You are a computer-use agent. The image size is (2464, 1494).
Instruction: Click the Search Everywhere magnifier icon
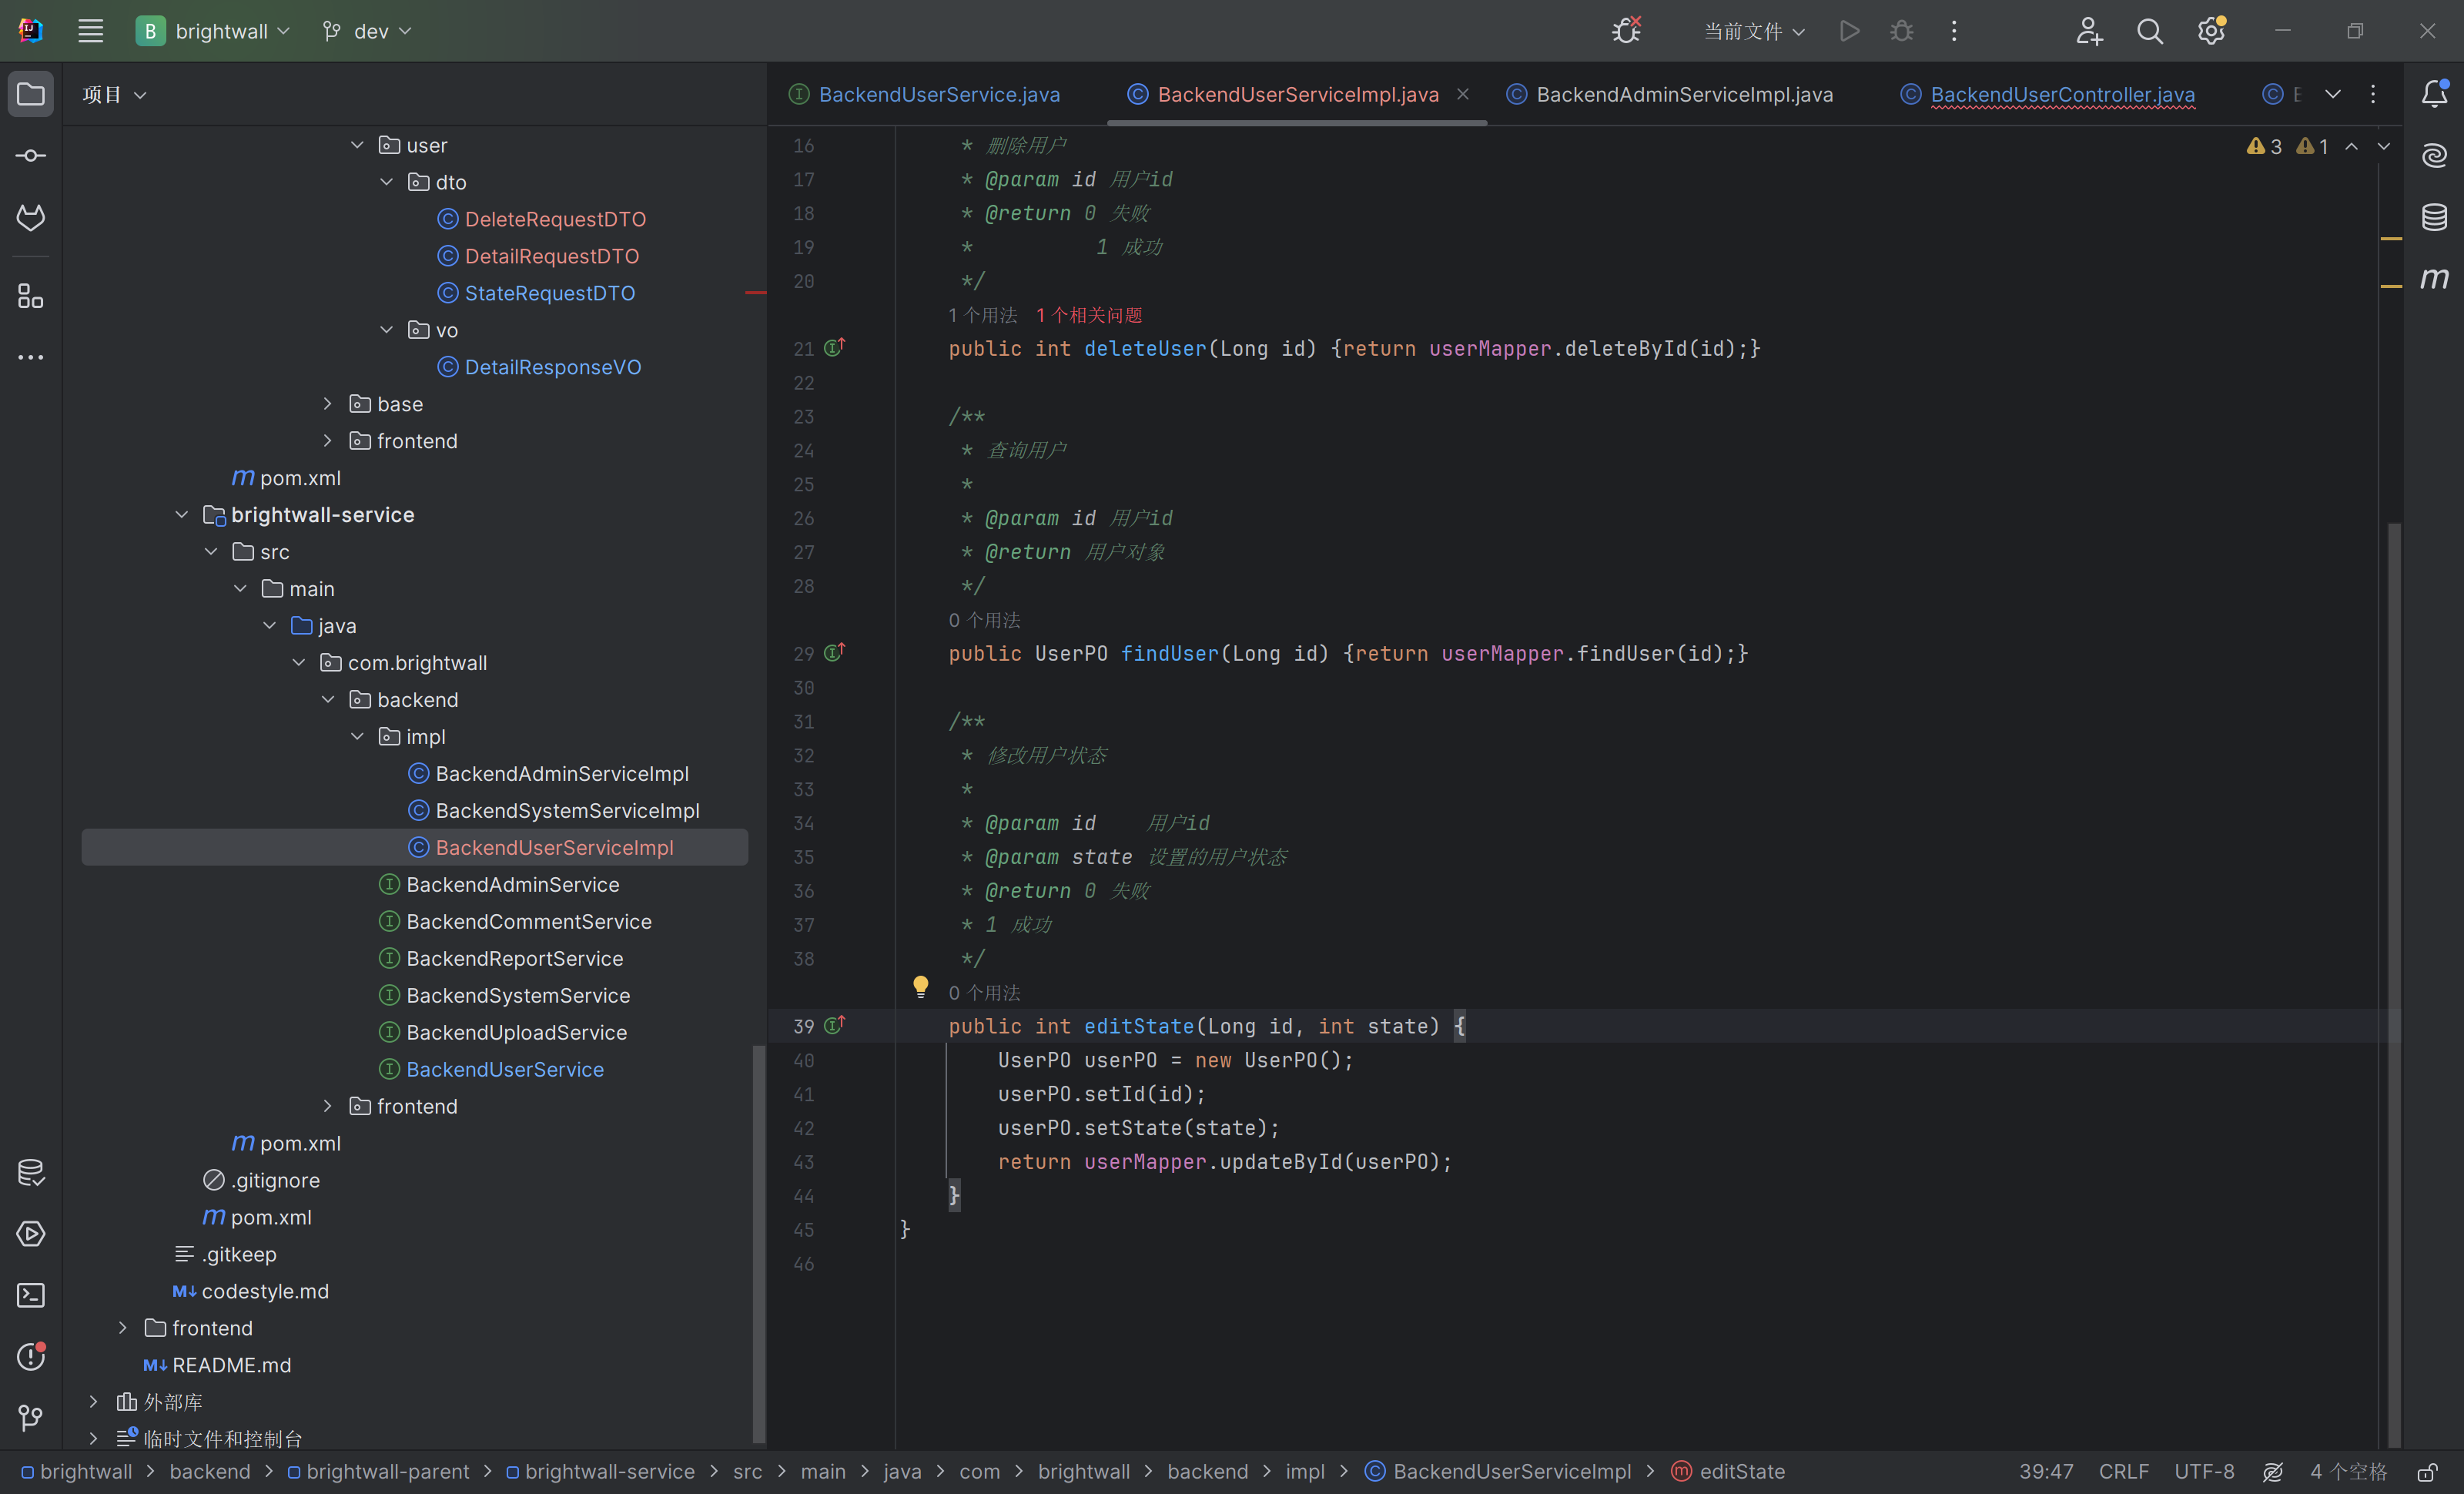(2149, 31)
